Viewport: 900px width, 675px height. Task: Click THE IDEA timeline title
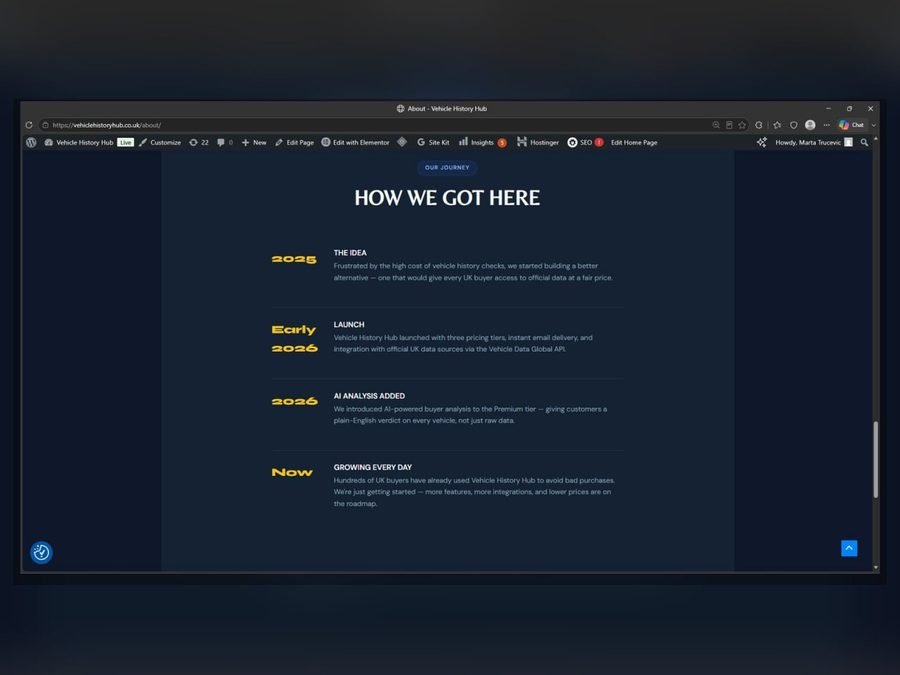pos(350,253)
